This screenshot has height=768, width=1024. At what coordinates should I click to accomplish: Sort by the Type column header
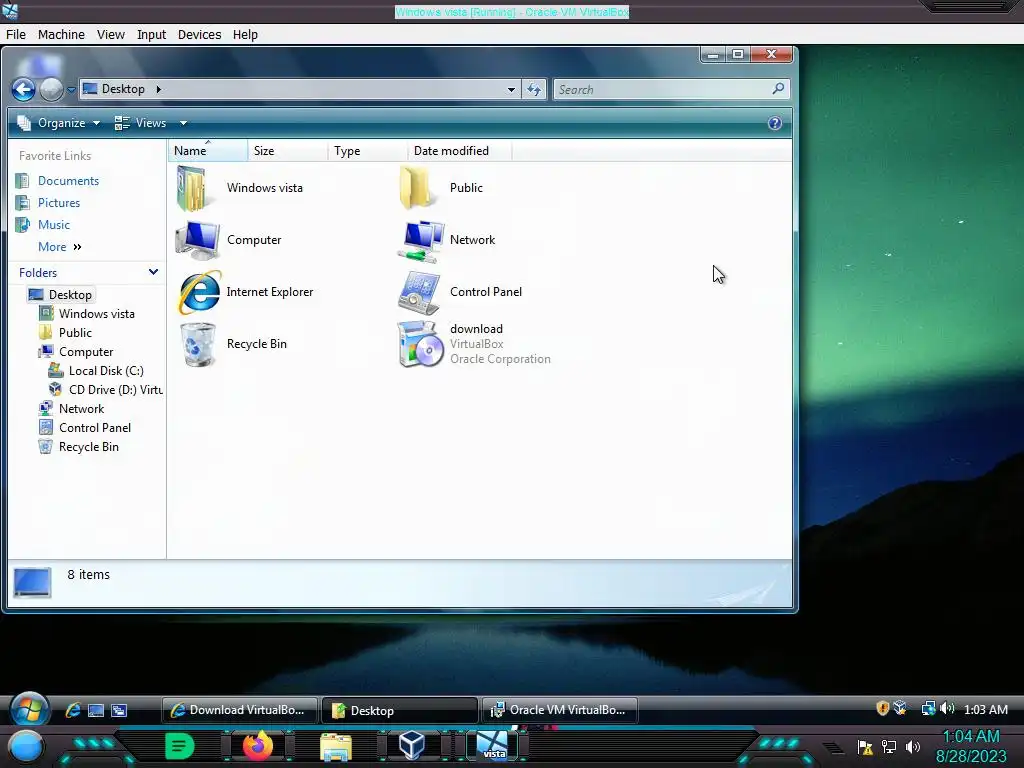point(368,151)
